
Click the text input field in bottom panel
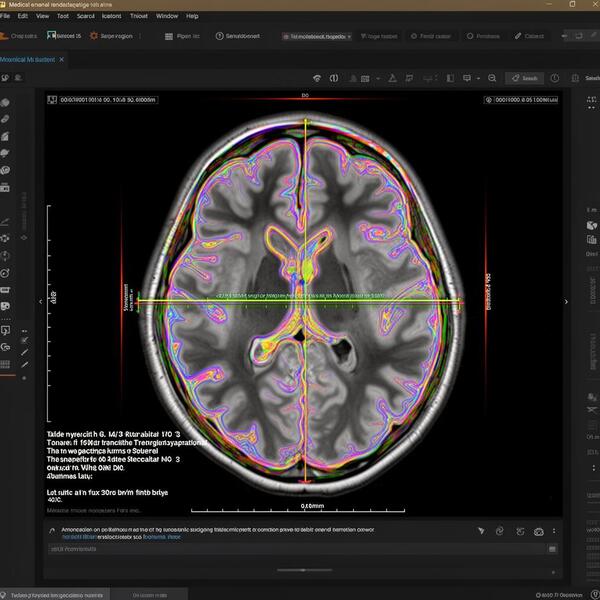click(297, 549)
